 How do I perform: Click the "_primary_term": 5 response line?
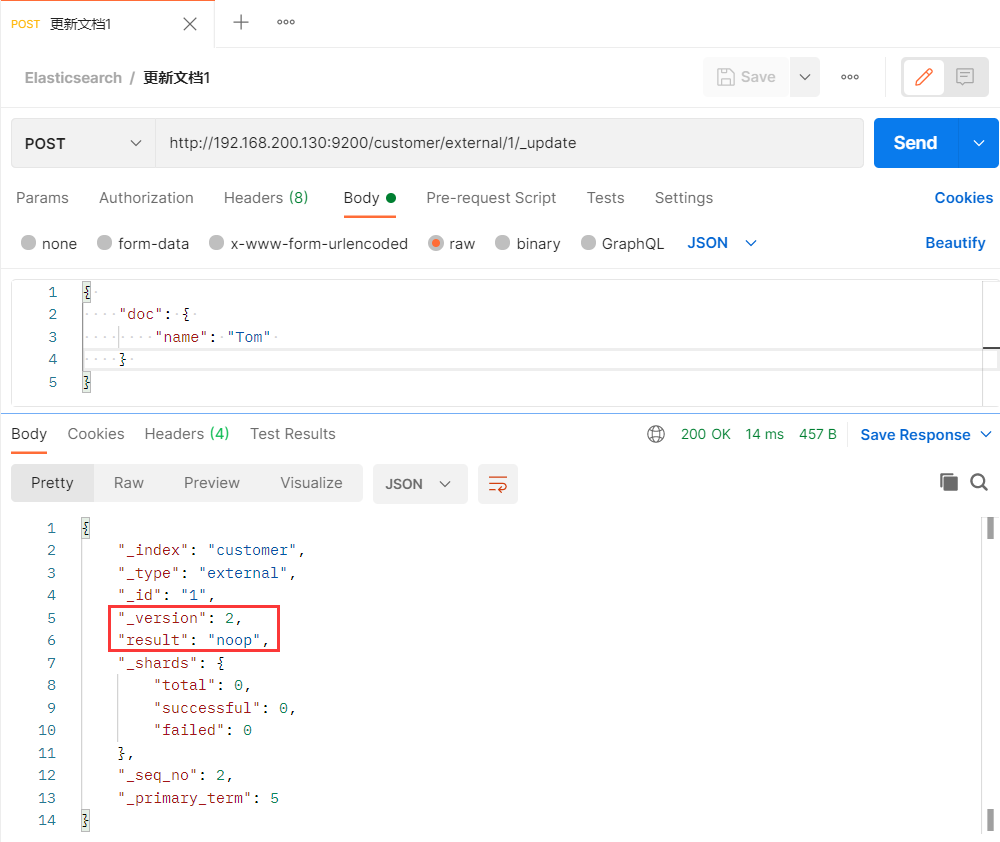coord(198,798)
